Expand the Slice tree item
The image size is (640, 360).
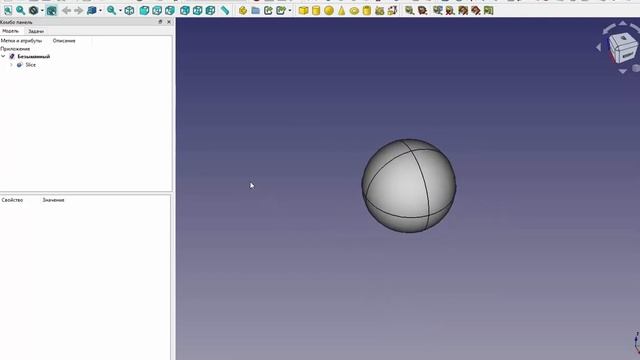11,65
